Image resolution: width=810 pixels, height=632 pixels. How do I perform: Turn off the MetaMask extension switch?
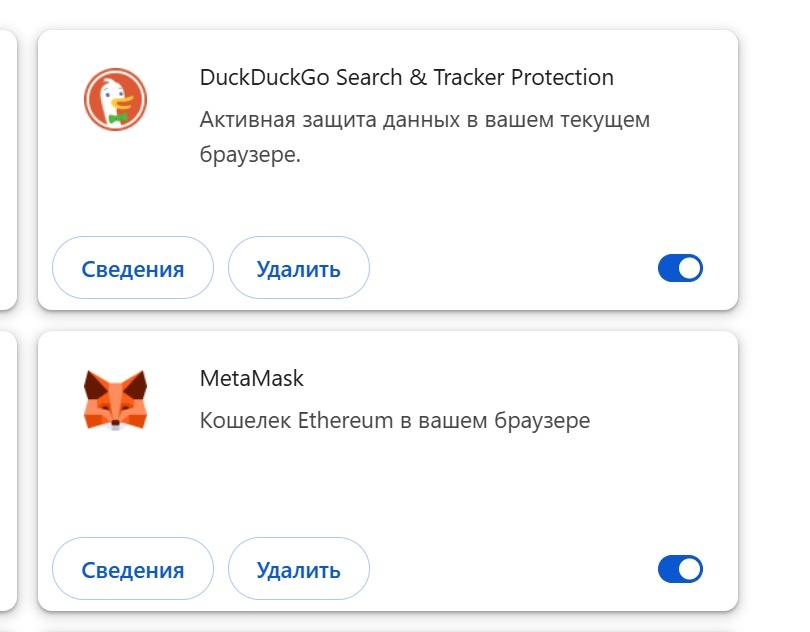(680, 569)
